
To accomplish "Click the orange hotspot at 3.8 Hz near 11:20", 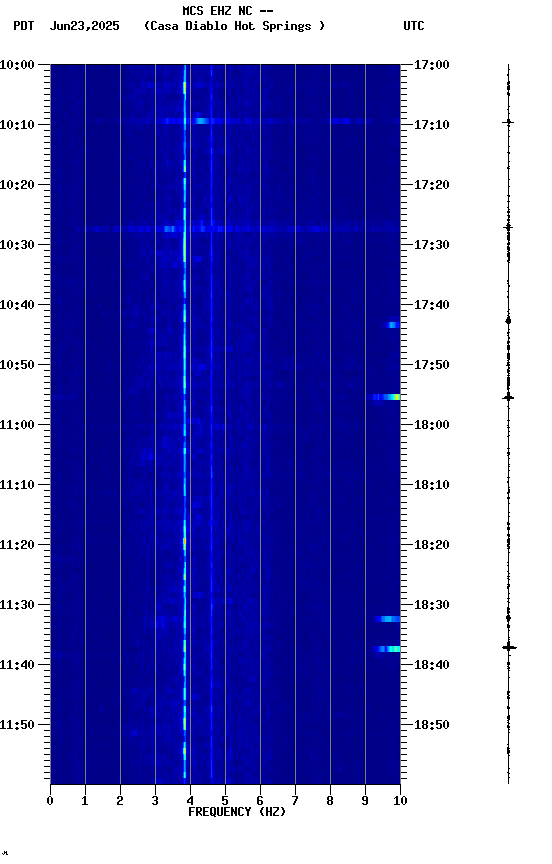I will tap(185, 543).
